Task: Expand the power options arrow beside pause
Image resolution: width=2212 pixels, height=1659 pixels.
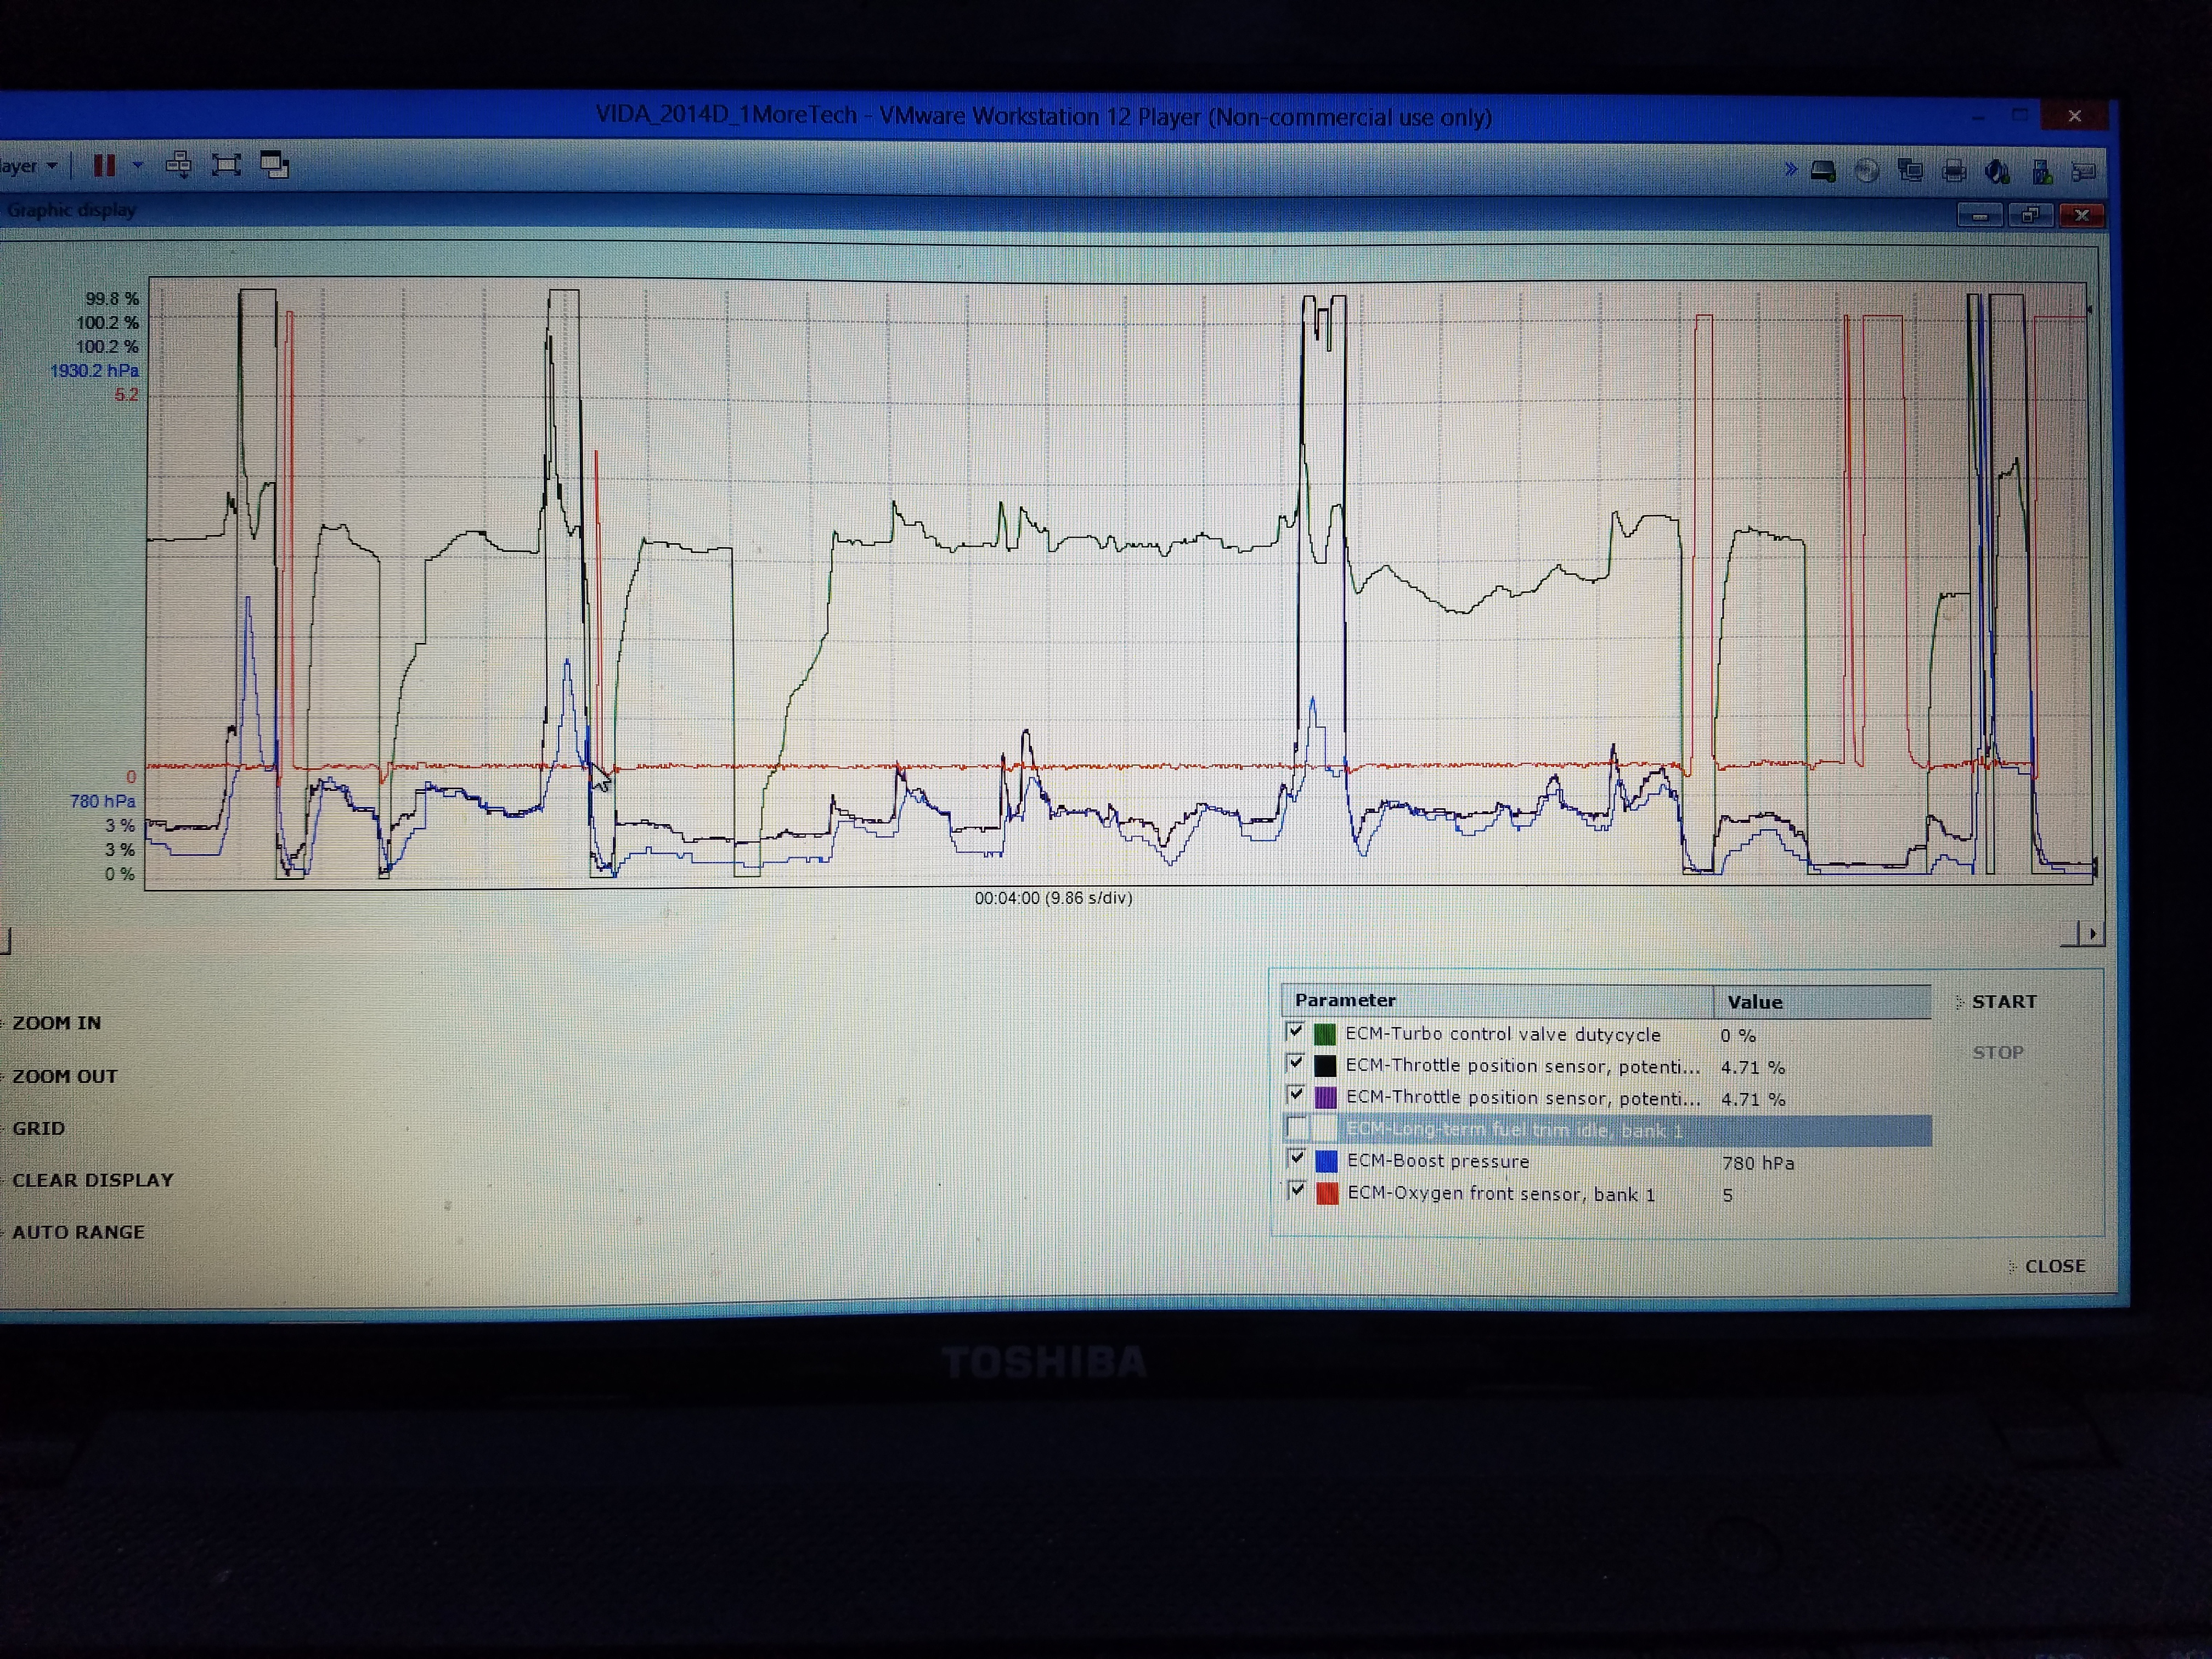Action: pyautogui.click(x=138, y=165)
